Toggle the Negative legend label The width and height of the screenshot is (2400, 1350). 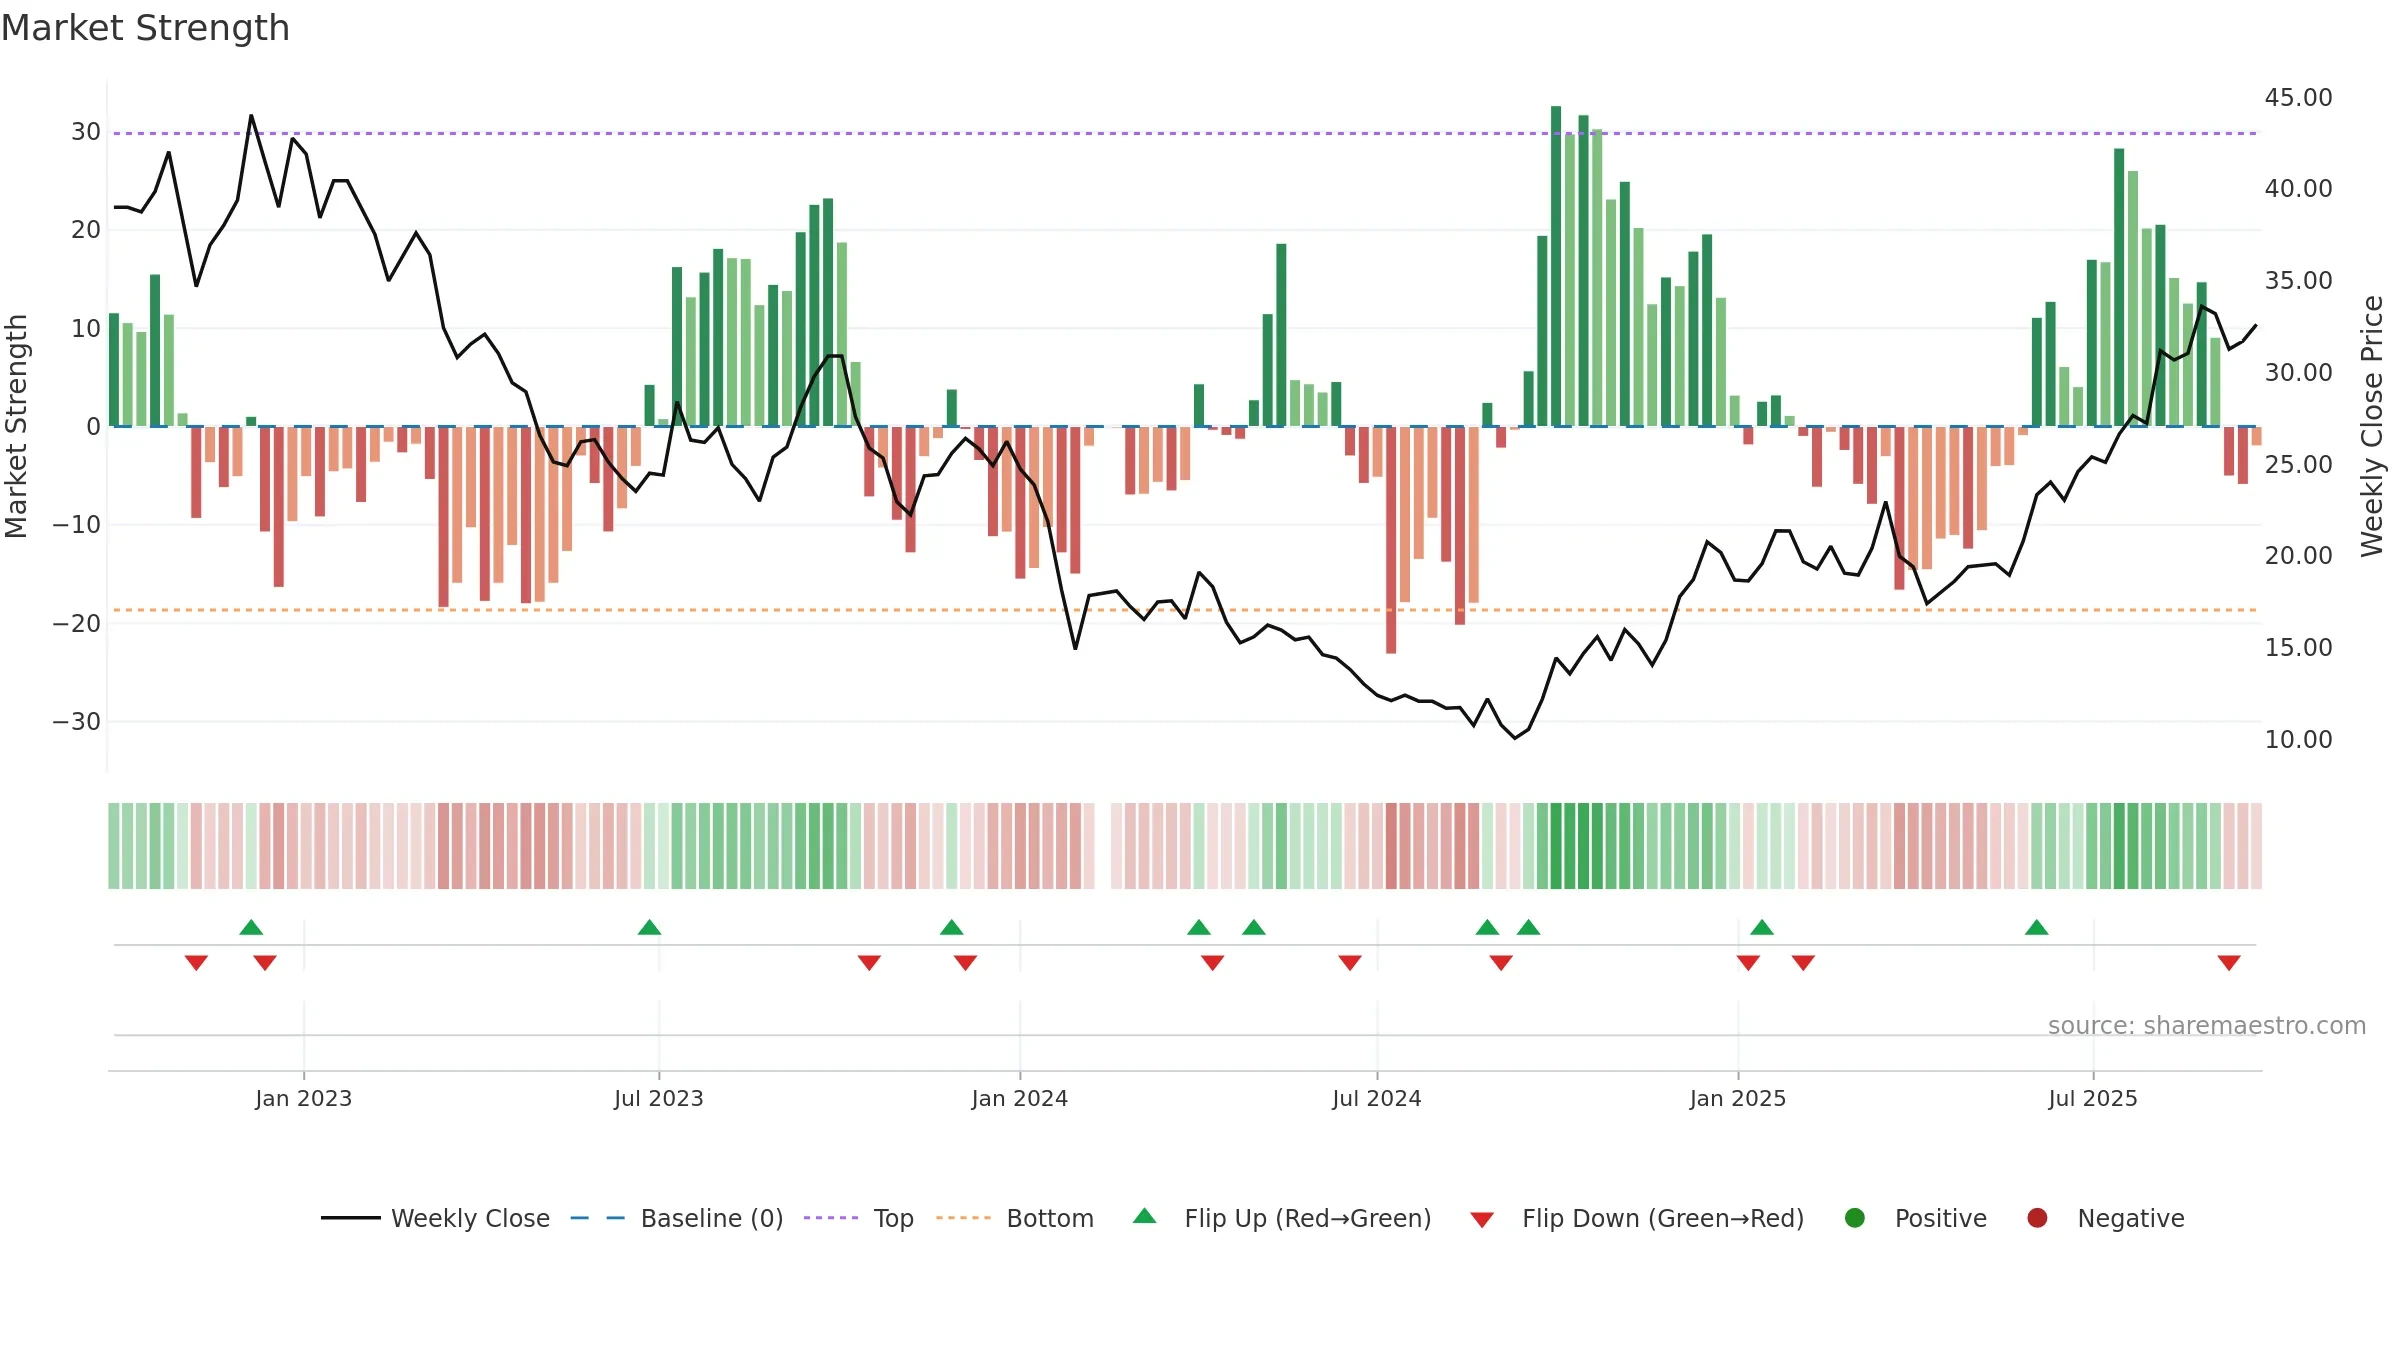coord(2131,1219)
